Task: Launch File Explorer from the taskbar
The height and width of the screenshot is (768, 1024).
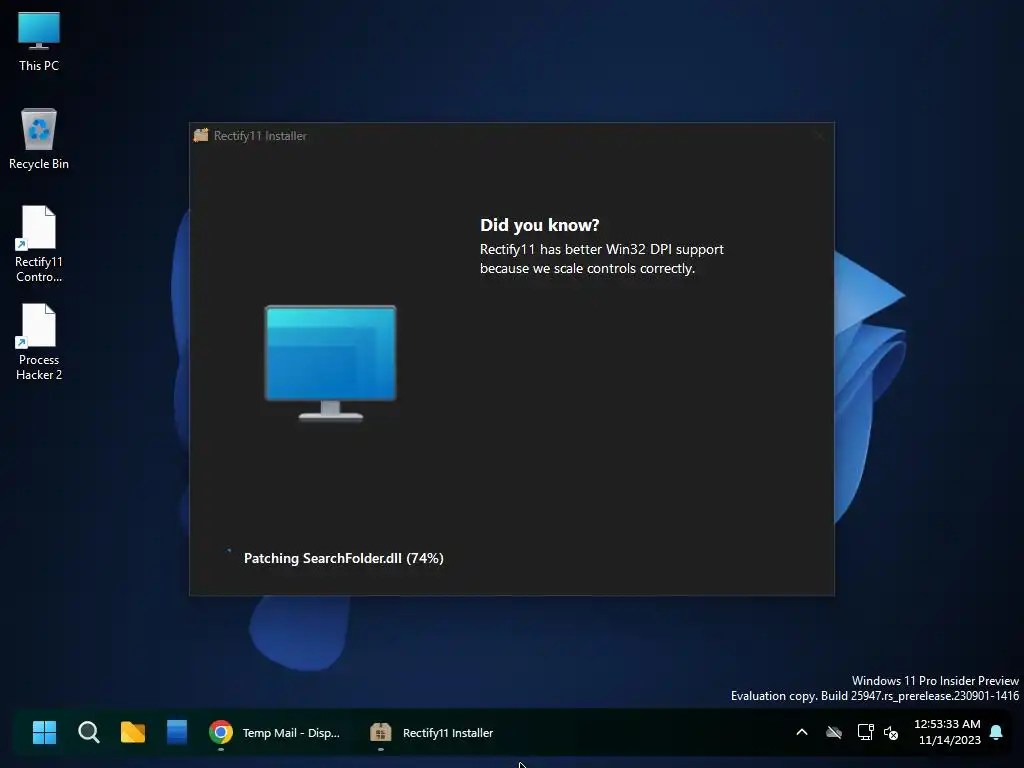Action: pos(133,732)
